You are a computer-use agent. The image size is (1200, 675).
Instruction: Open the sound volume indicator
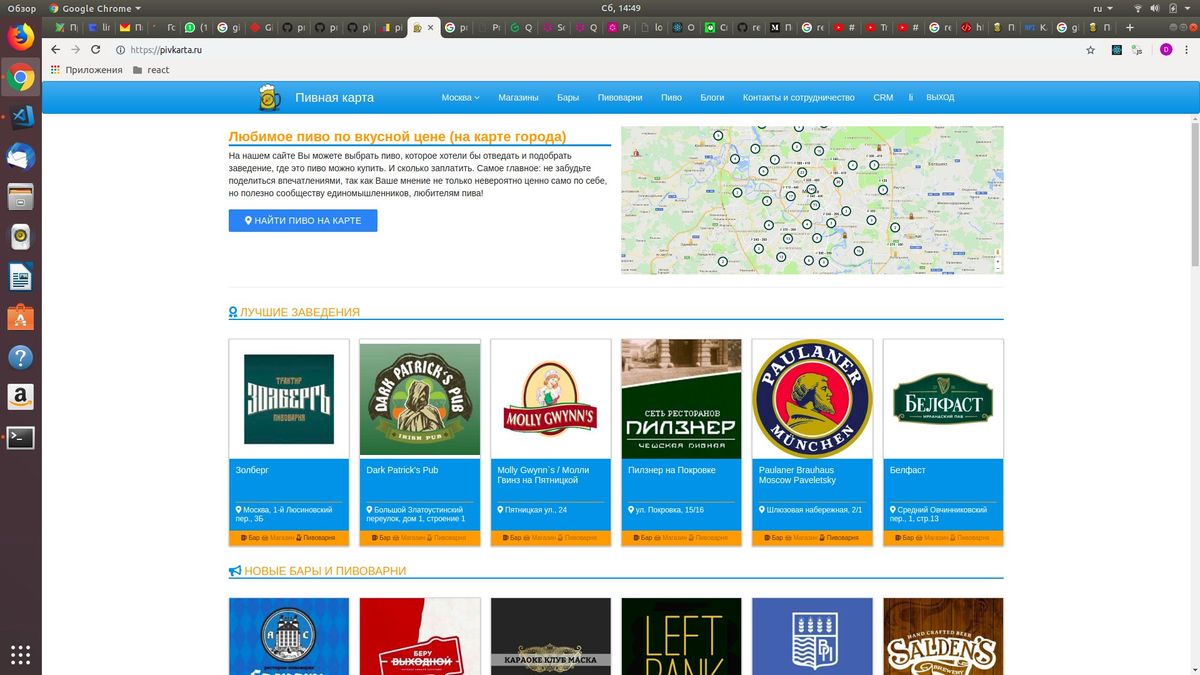click(x=1156, y=8)
